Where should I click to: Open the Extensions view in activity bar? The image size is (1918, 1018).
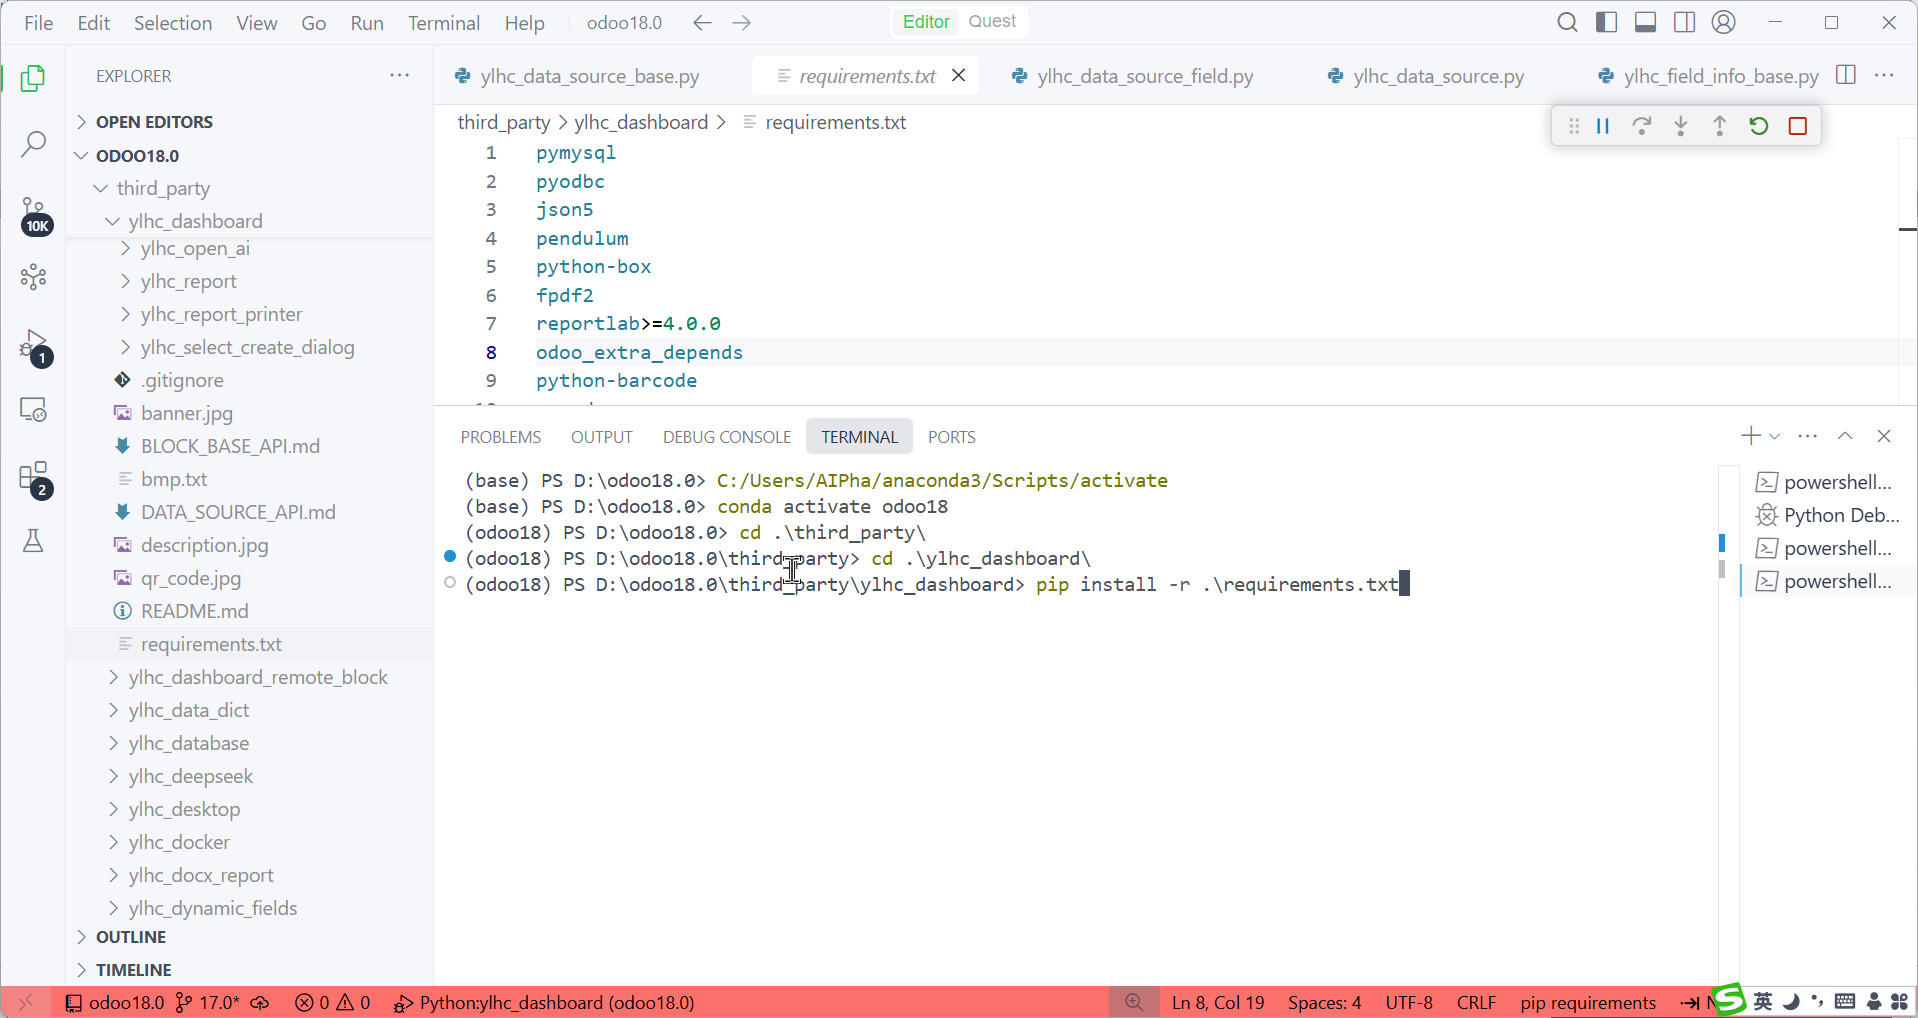[33, 477]
